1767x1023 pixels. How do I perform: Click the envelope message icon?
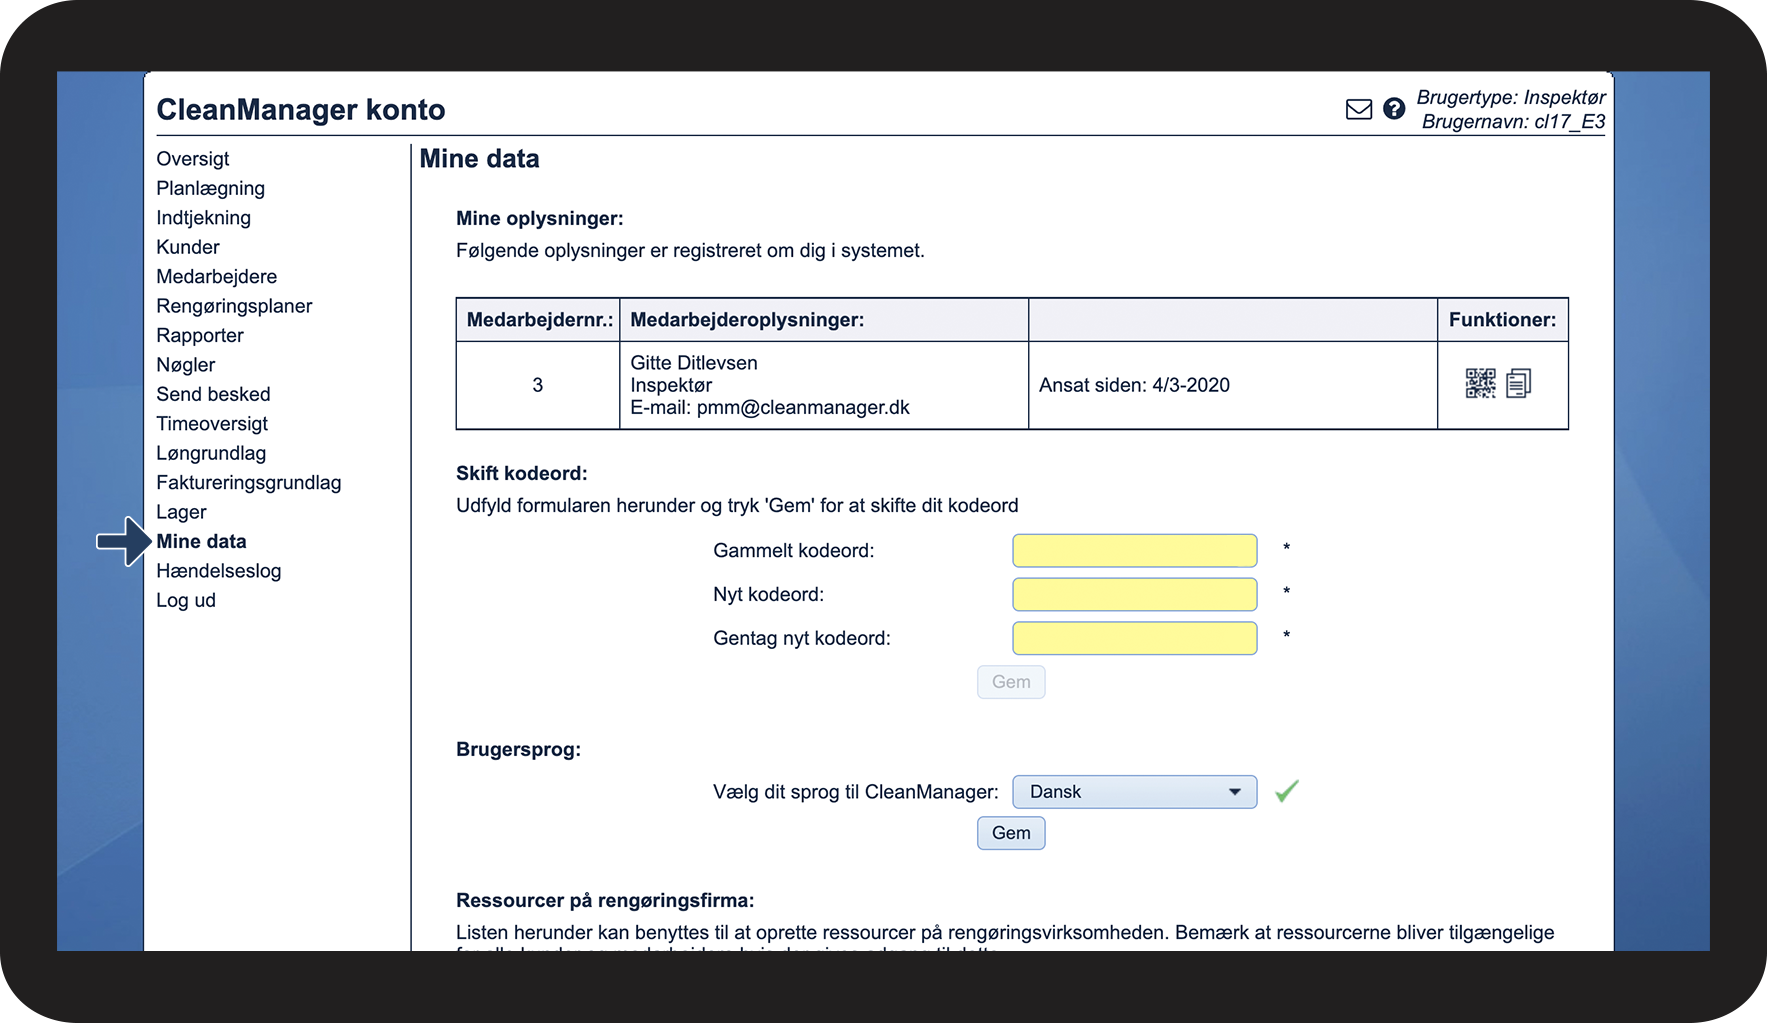1358,109
